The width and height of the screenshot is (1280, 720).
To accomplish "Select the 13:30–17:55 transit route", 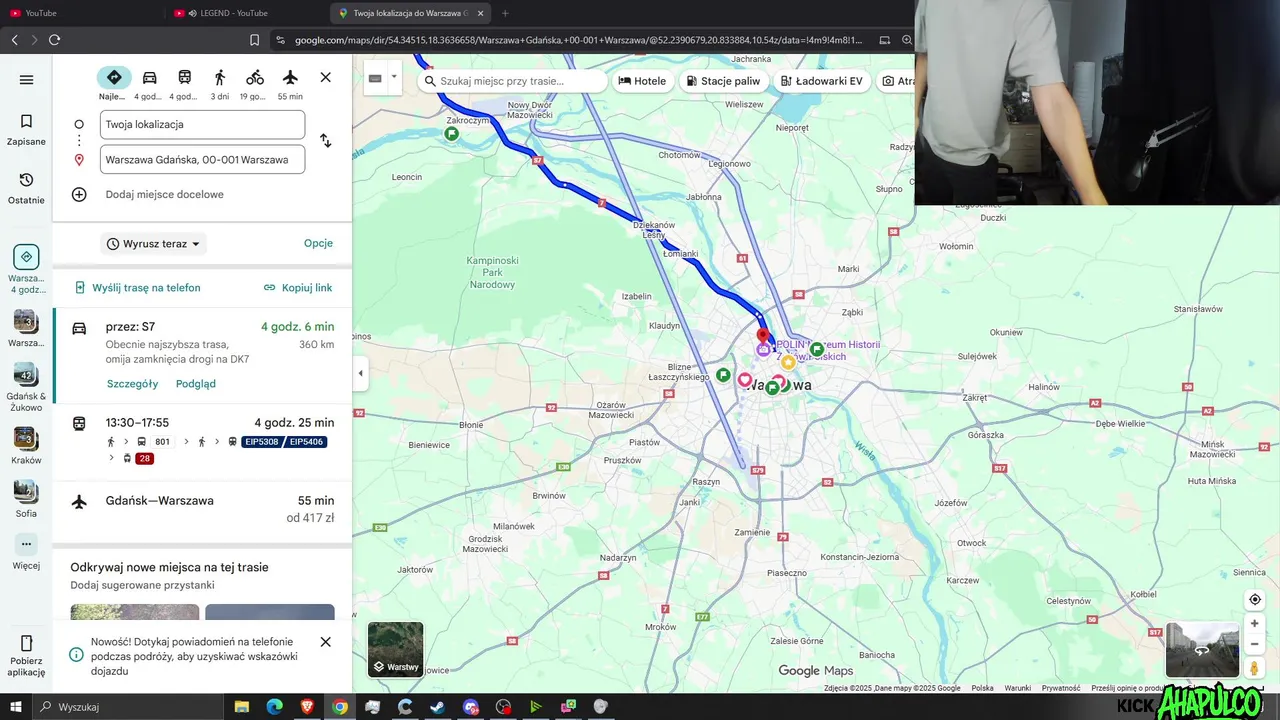I will [203, 441].
